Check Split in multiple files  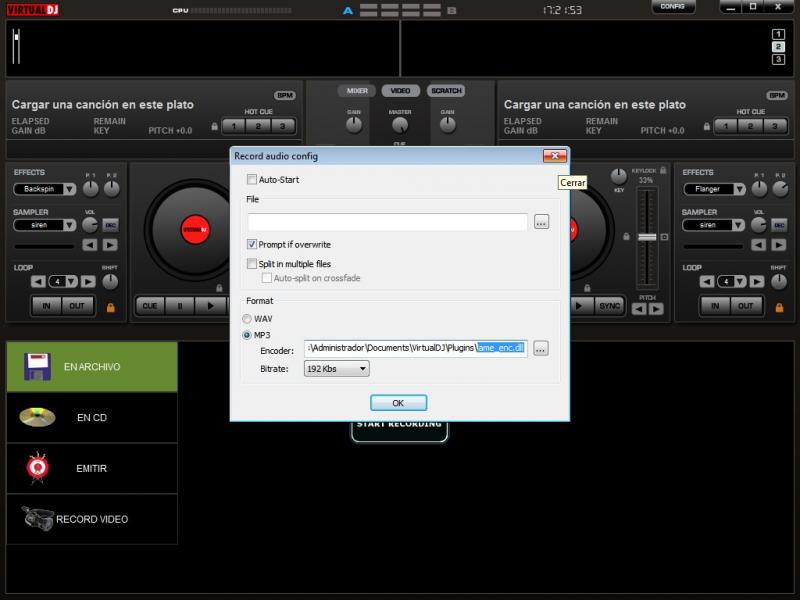click(252, 264)
